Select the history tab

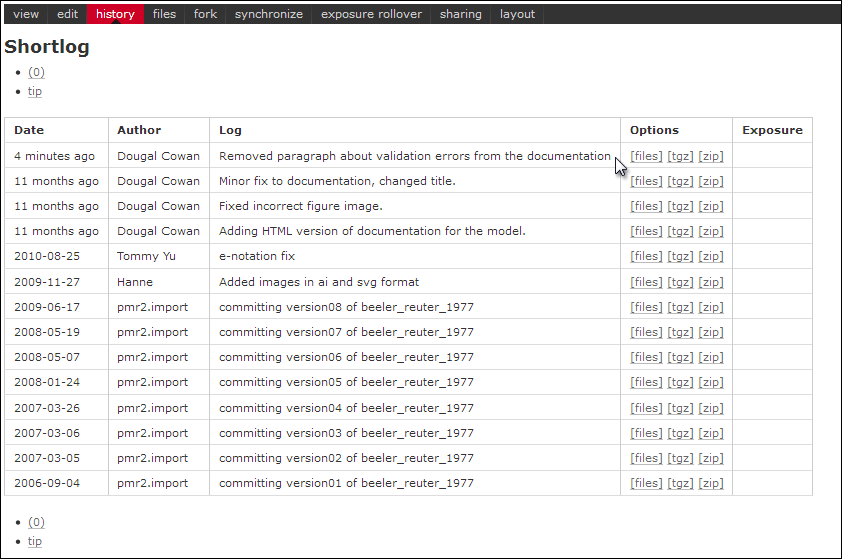click(x=115, y=14)
